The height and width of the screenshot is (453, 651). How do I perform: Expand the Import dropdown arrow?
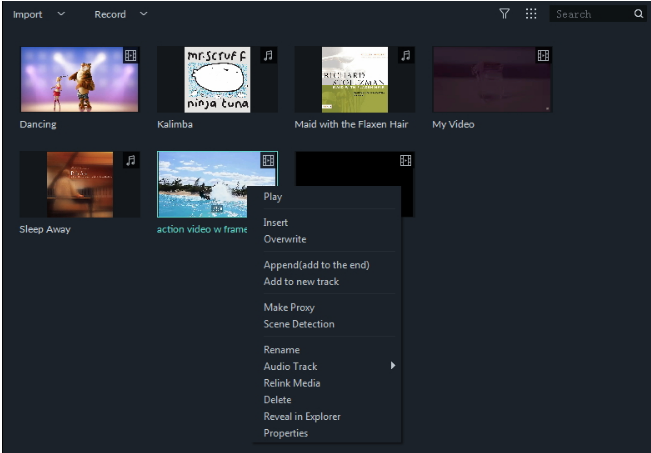click(x=61, y=14)
